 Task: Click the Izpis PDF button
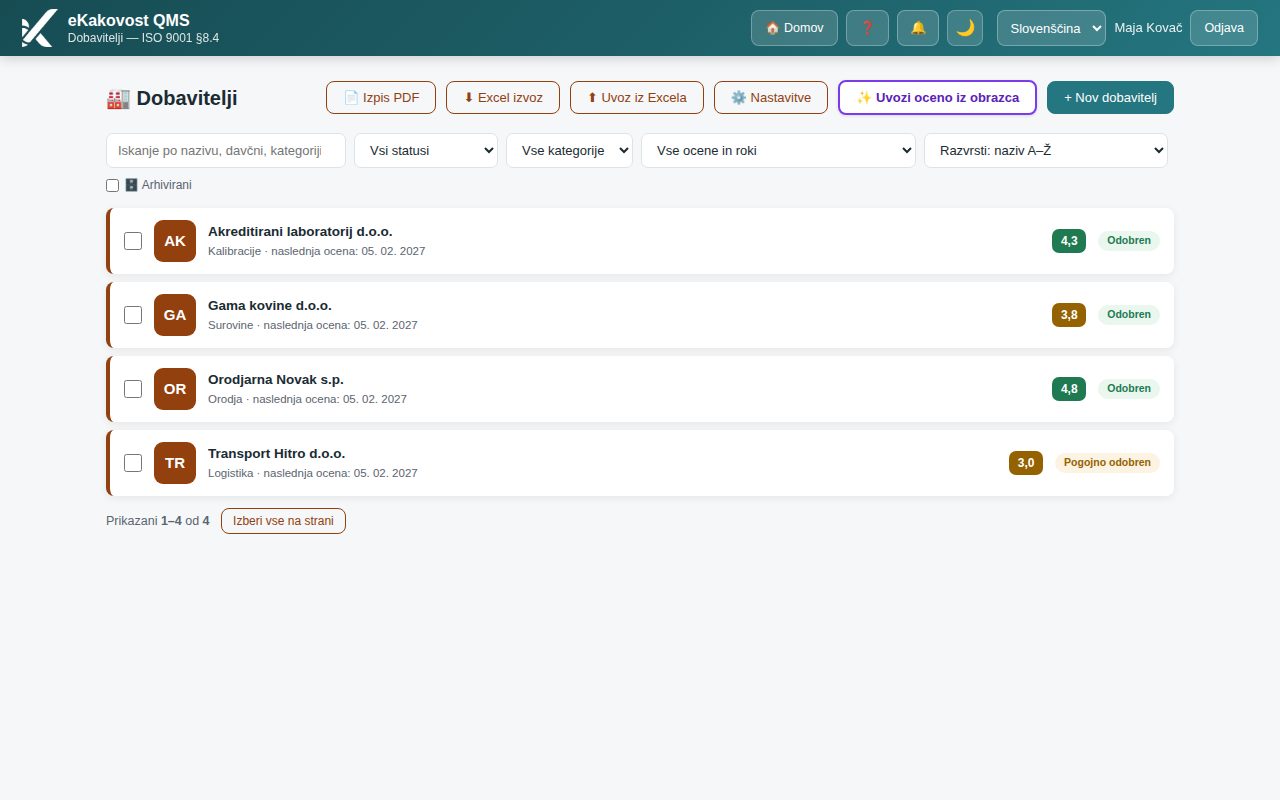pos(381,98)
